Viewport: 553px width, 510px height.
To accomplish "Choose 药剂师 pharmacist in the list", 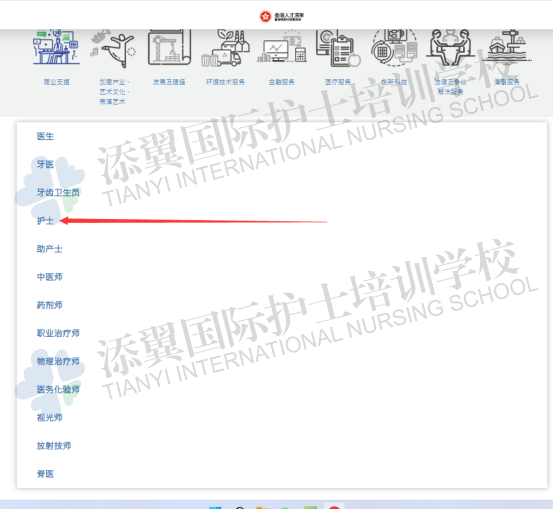I will [49, 305].
